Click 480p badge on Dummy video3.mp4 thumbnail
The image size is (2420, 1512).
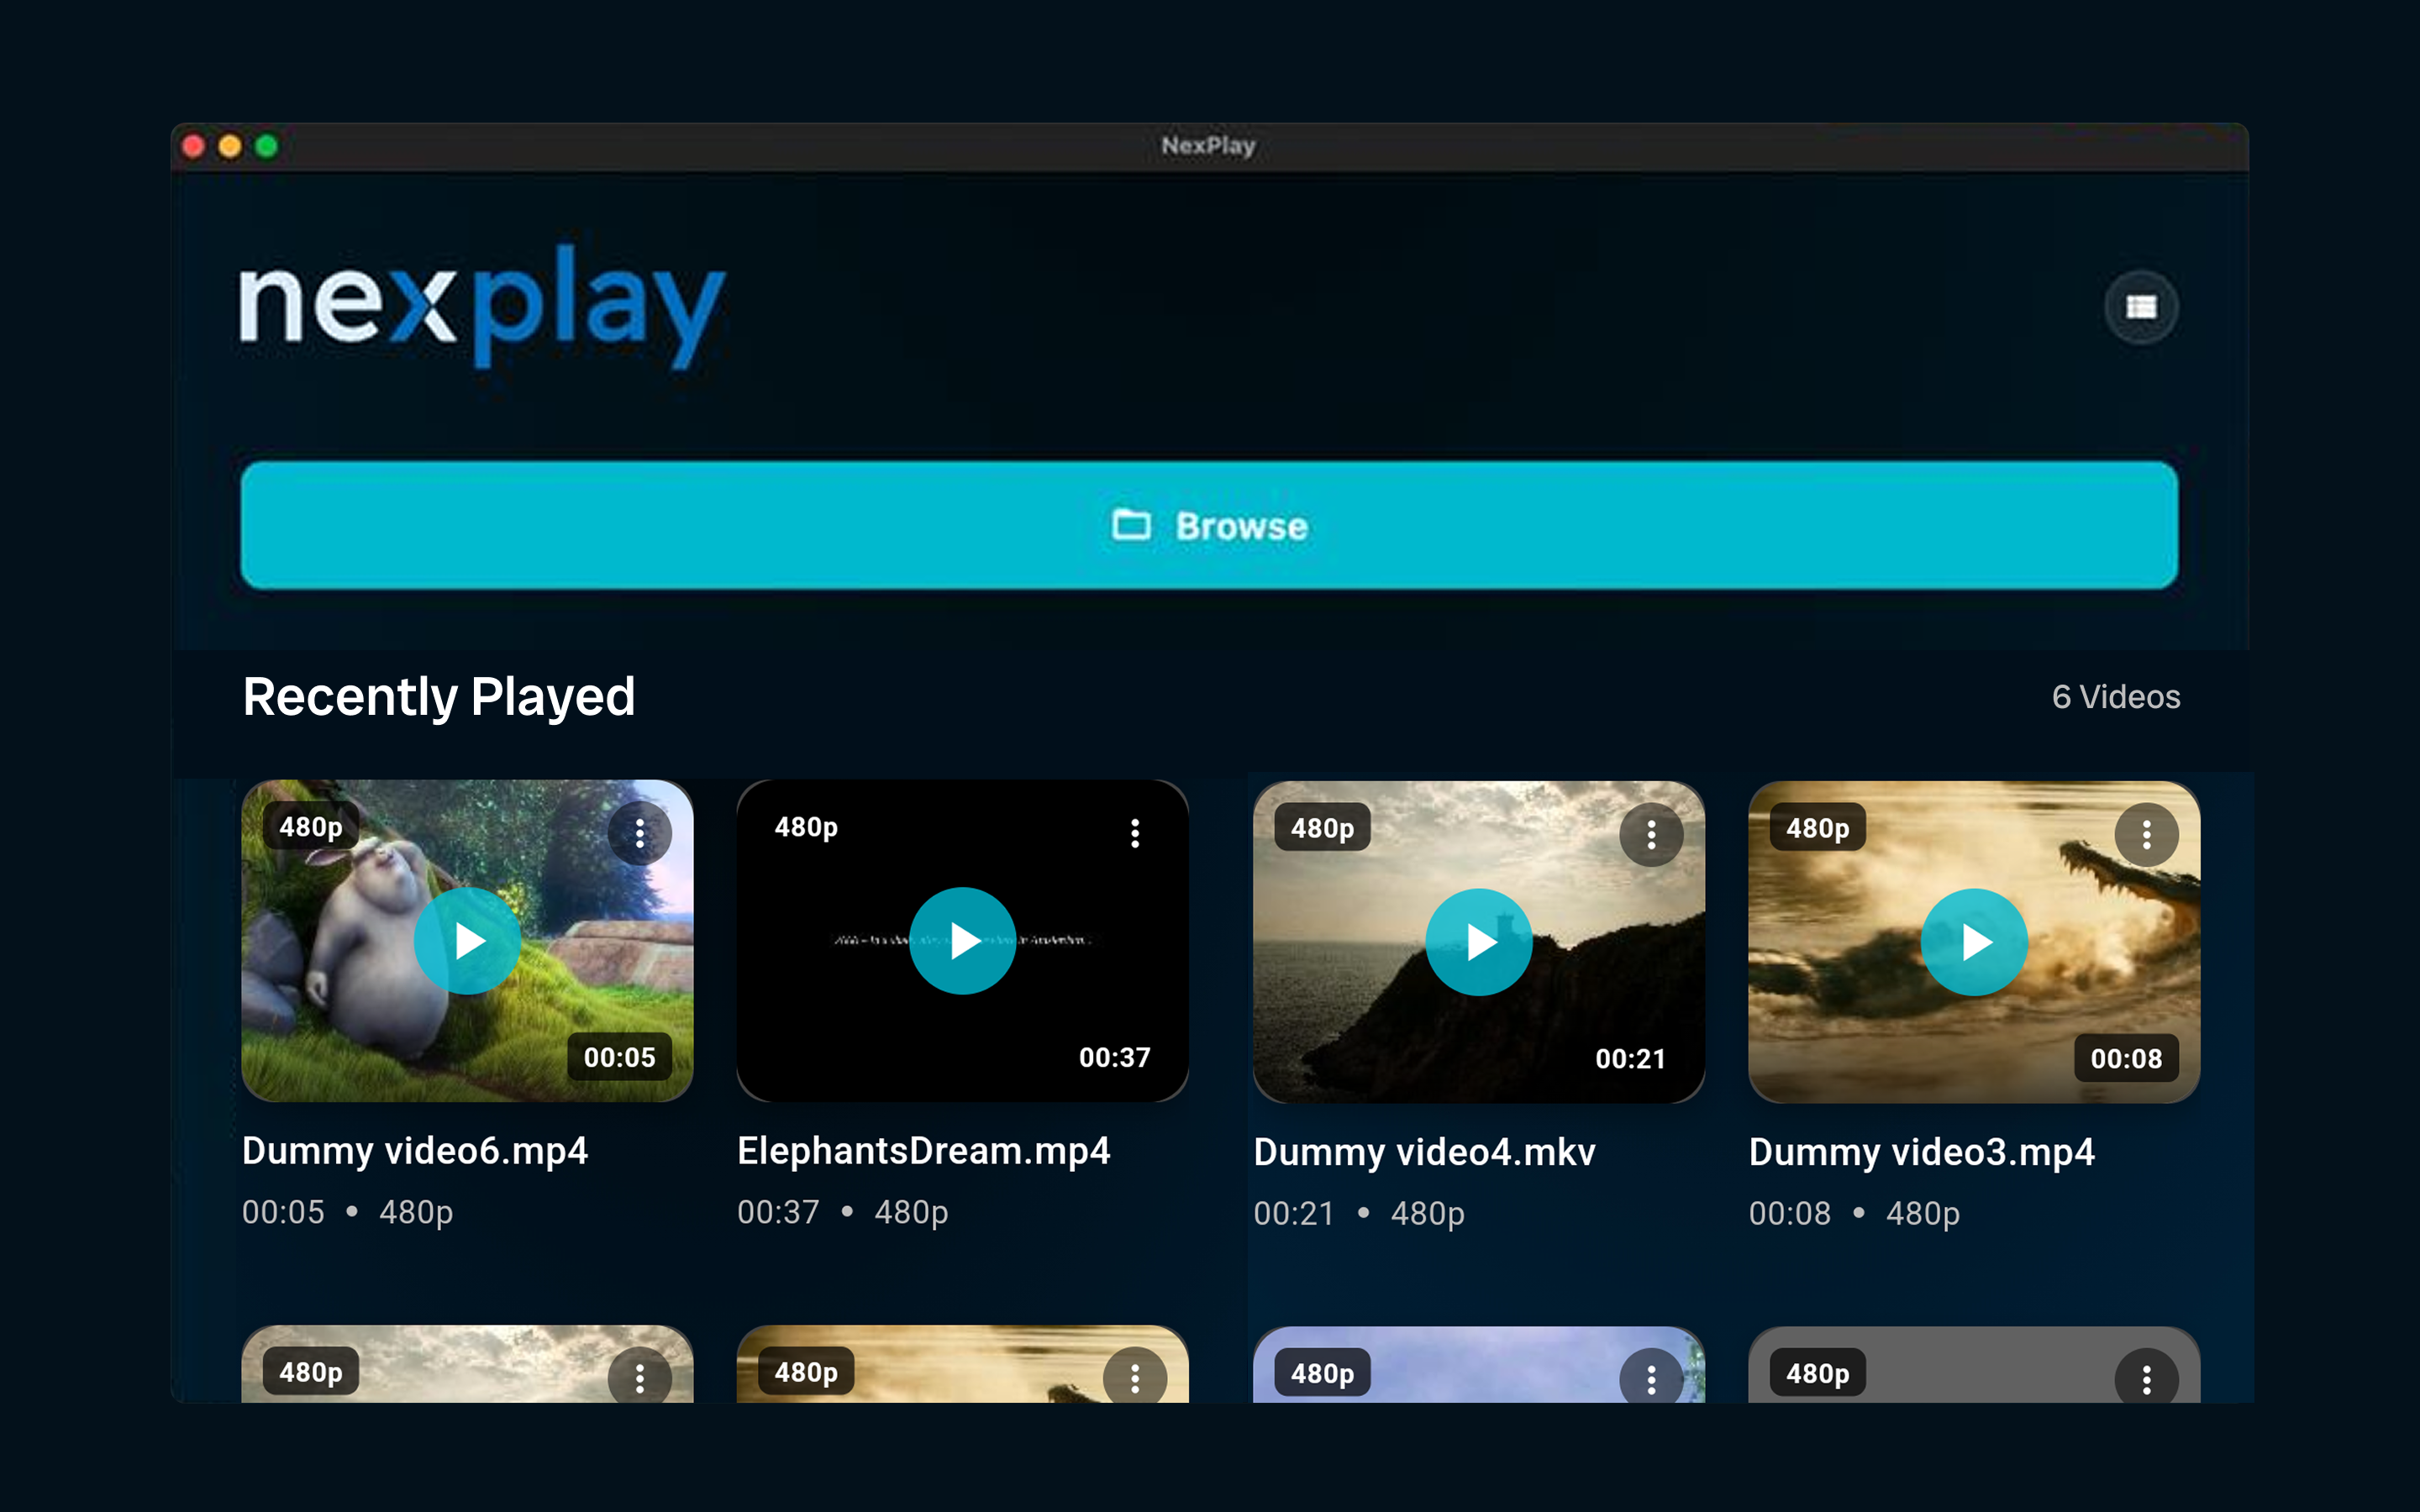1817,828
